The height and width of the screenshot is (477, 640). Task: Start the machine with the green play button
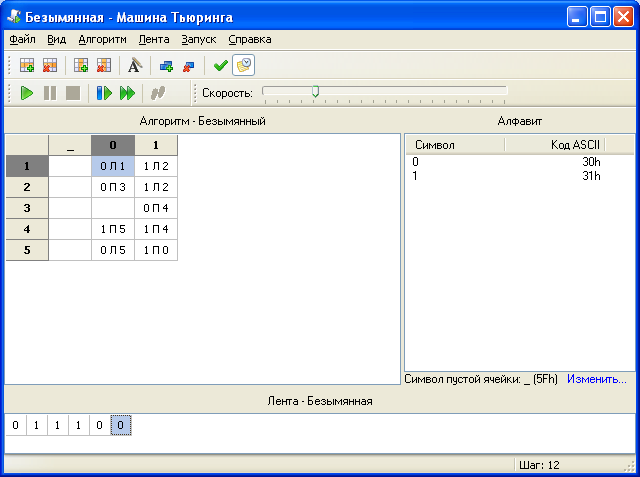click(27, 93)
